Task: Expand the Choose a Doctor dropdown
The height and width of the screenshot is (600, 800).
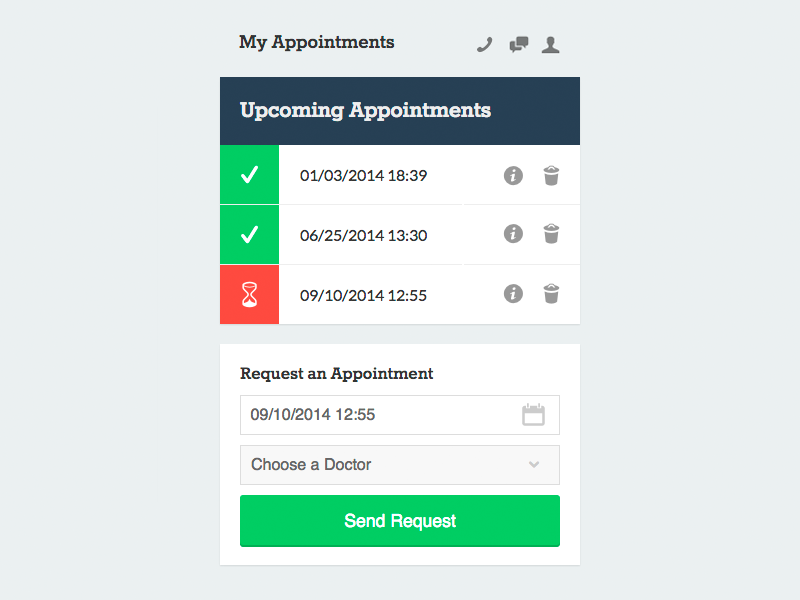Action: (x=400, y=465)
